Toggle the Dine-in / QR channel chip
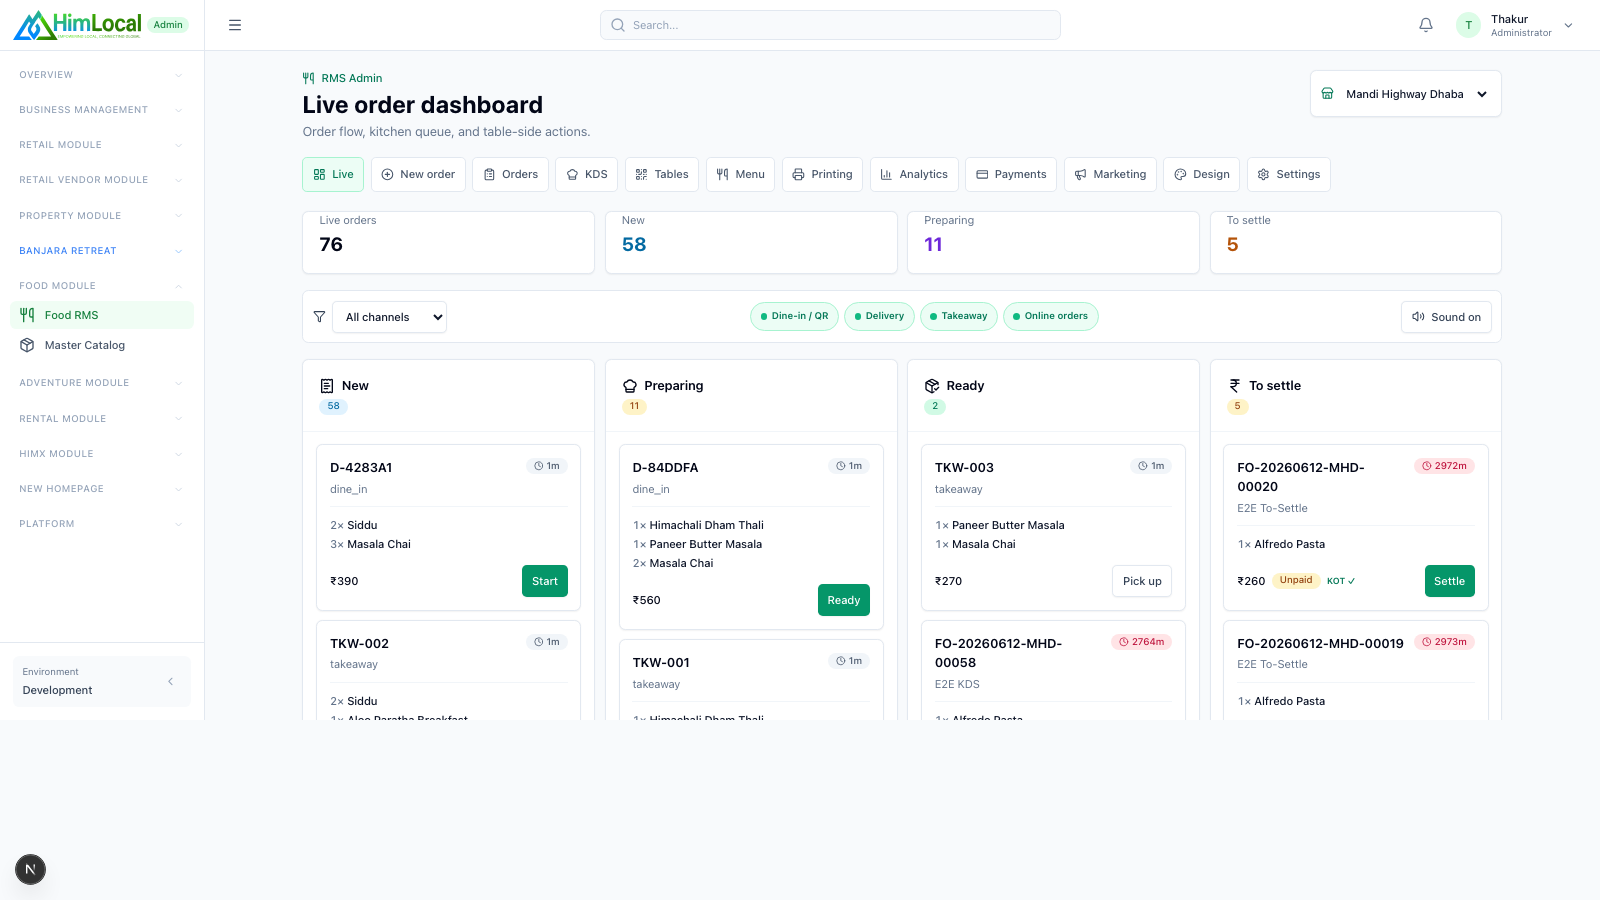Screen dimensions: 1600x900 point(794,316)
